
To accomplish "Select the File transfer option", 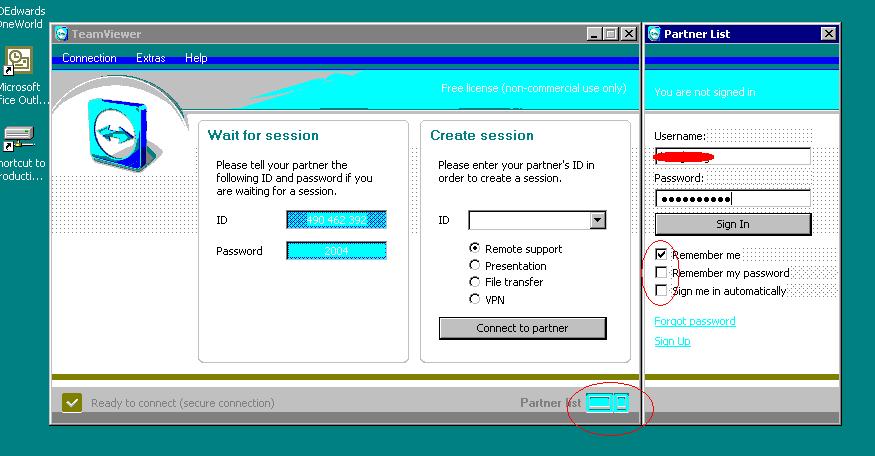I will [474, 282].
